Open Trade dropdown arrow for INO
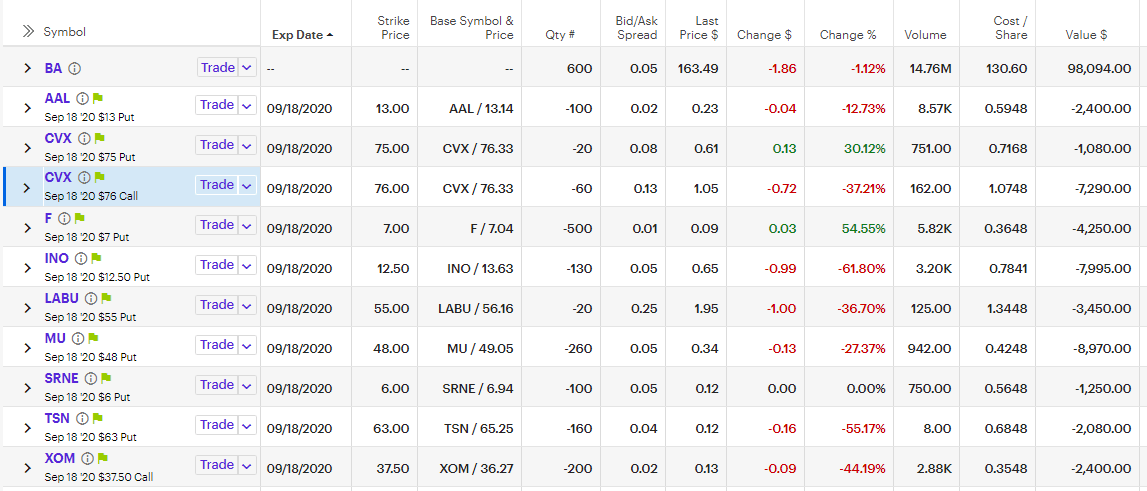This screenshot has height=491, width=1147. (247, 265)
